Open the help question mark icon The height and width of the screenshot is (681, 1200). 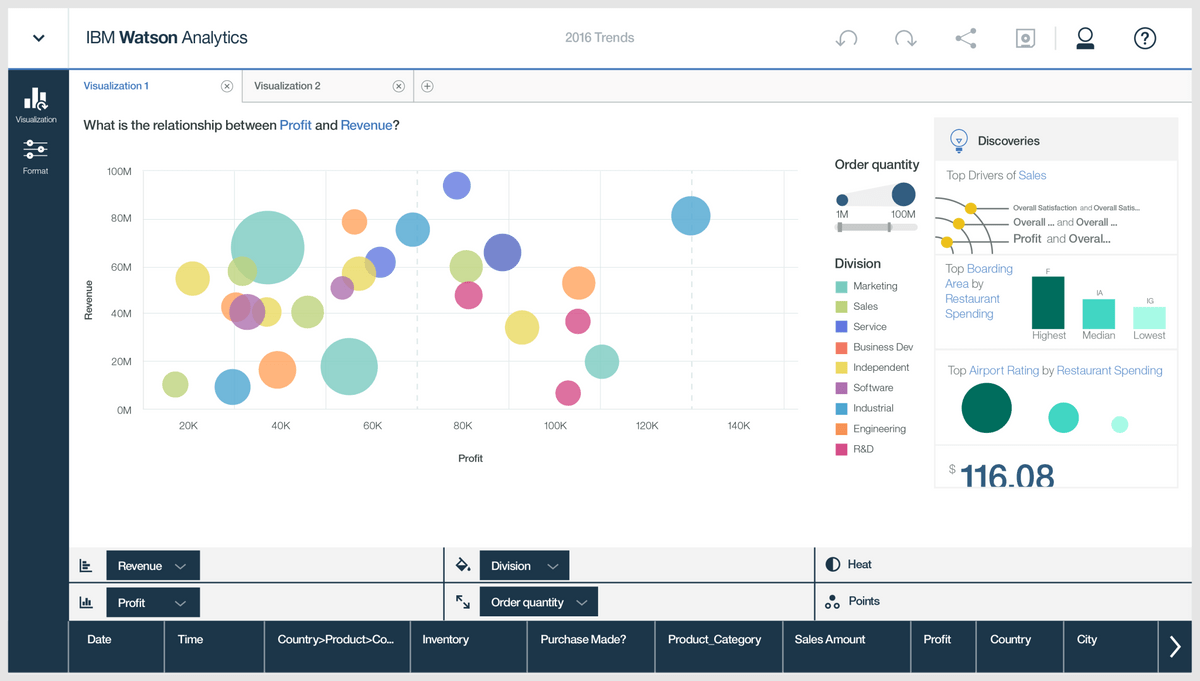pyautogui.click(x=1145, y=38)
